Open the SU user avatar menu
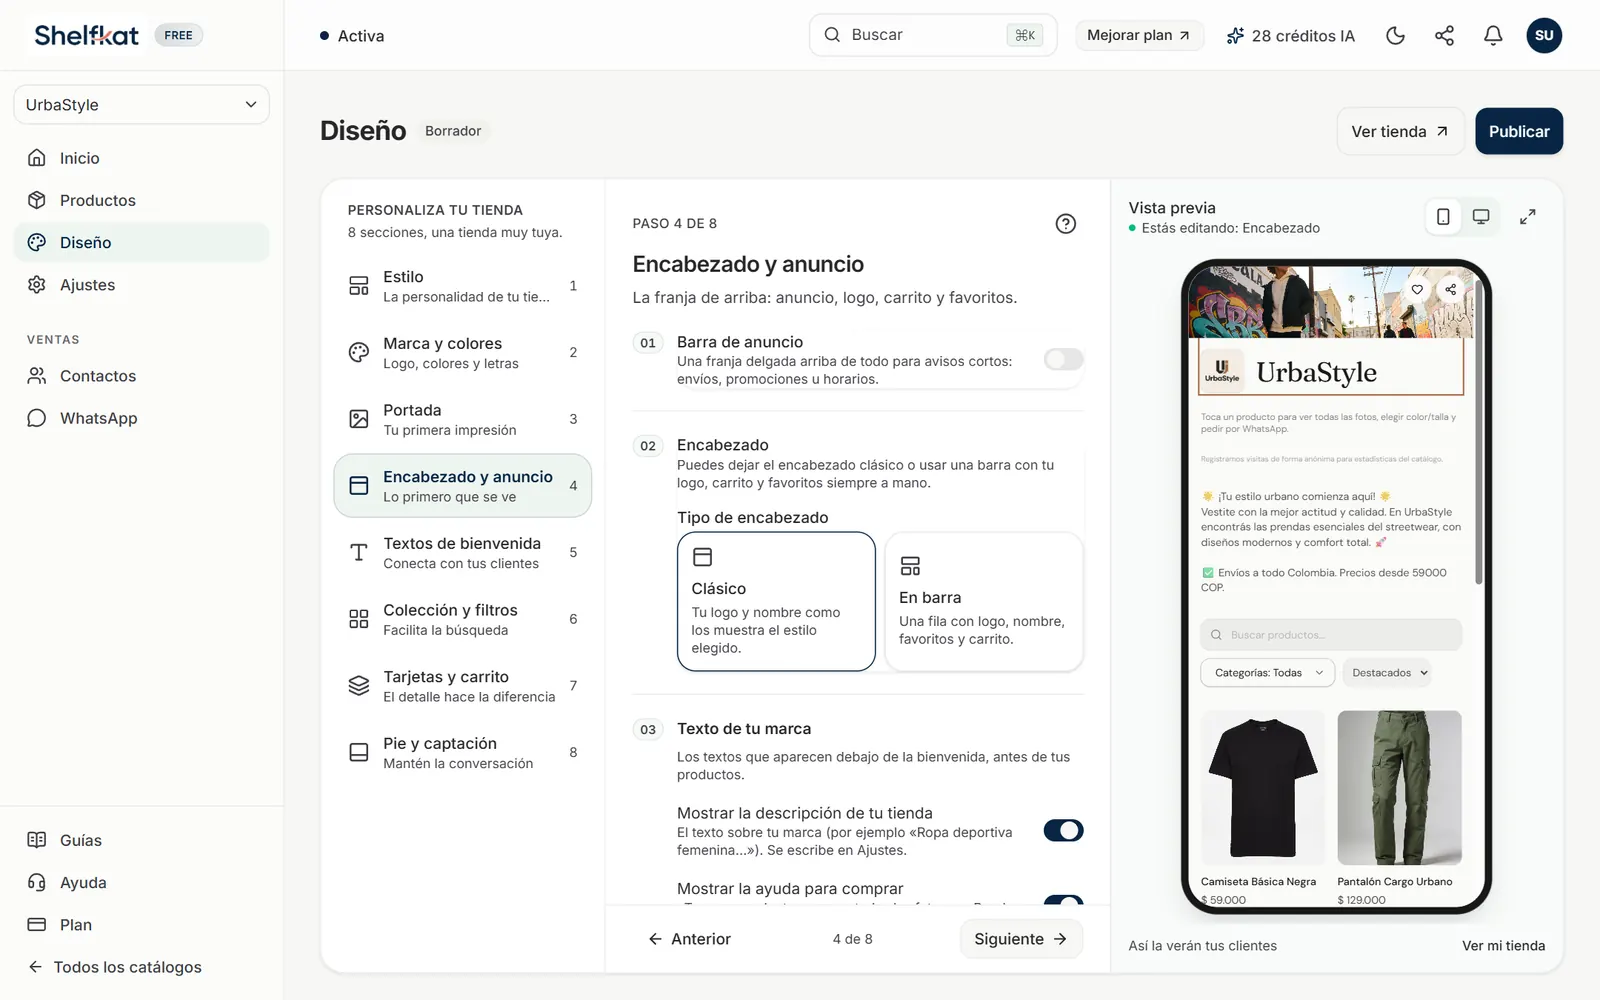The height and width of the screenshot is (1000, 1600). point(1544,36)
